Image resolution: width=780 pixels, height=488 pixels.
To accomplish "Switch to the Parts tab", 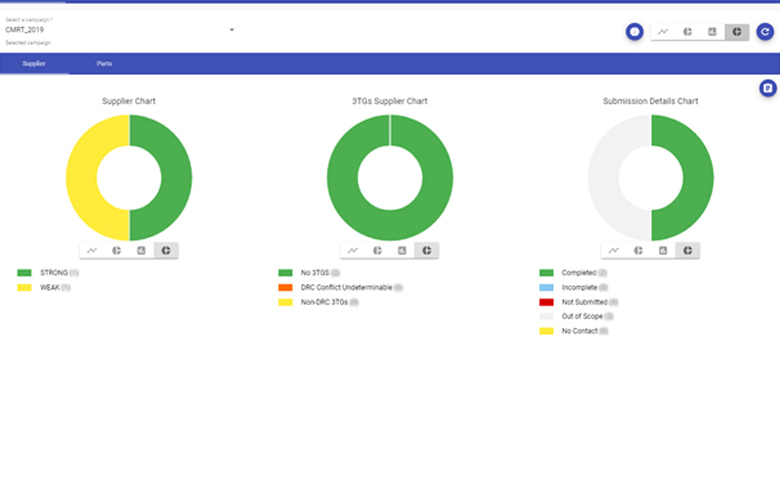I will [104, 64].
